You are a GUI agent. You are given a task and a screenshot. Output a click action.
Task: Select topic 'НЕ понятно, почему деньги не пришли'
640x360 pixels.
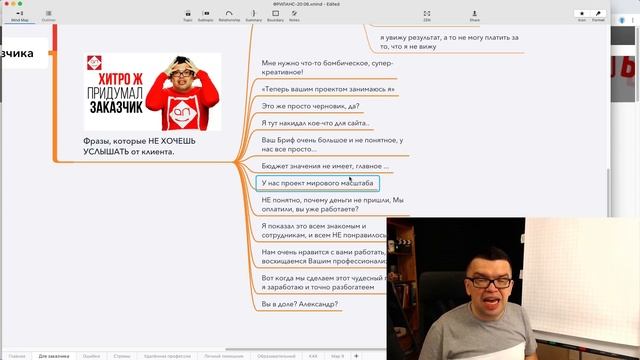click(333, 204)
